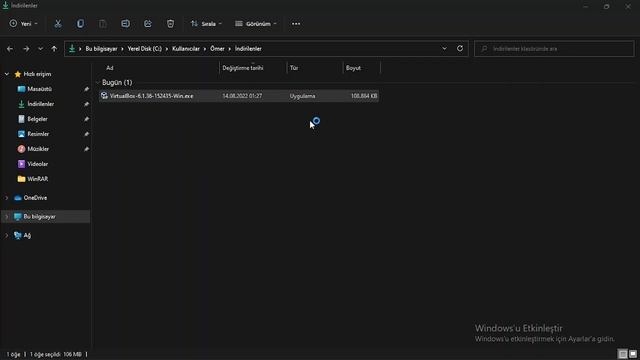640x360 pixels.
Task: Click the Share icon in toolbar
Action: [148, 24]
